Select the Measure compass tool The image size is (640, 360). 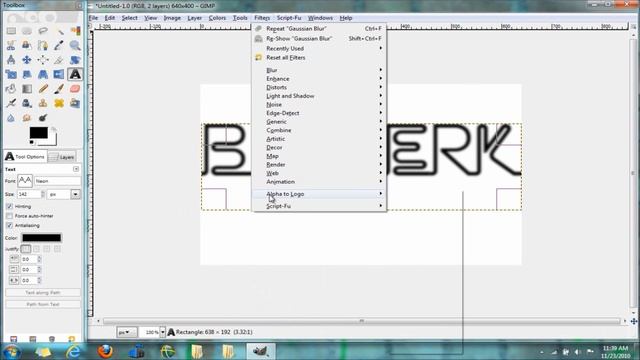(11, 60)
